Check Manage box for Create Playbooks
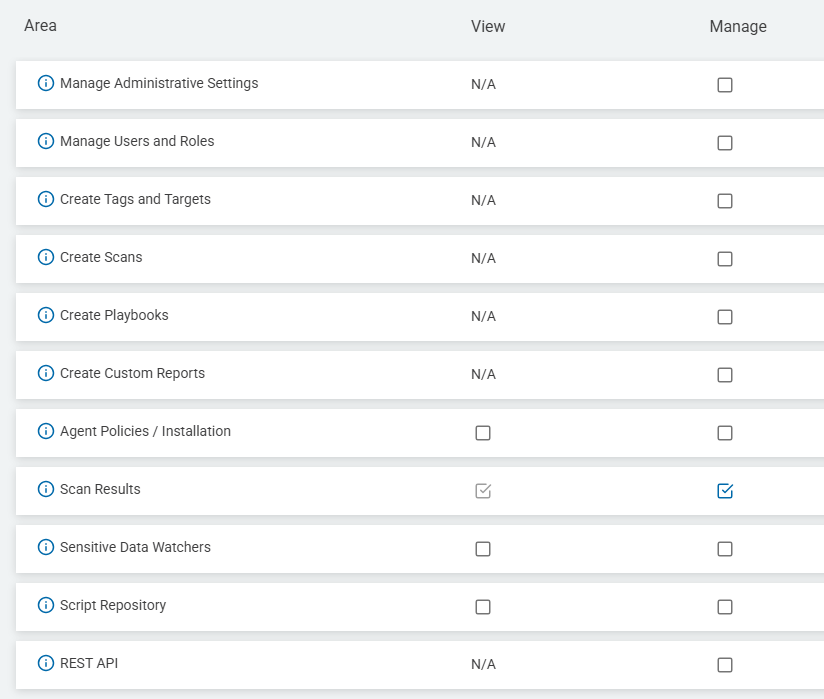 click(x=725, y=317)
